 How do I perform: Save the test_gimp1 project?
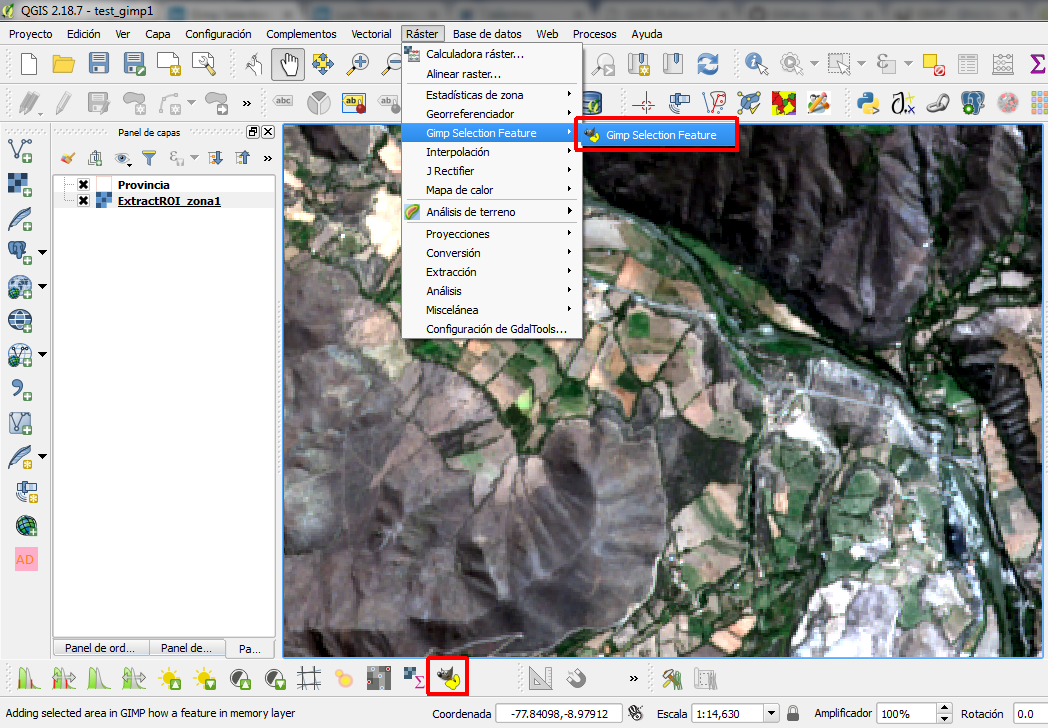[x=98, y=62]
